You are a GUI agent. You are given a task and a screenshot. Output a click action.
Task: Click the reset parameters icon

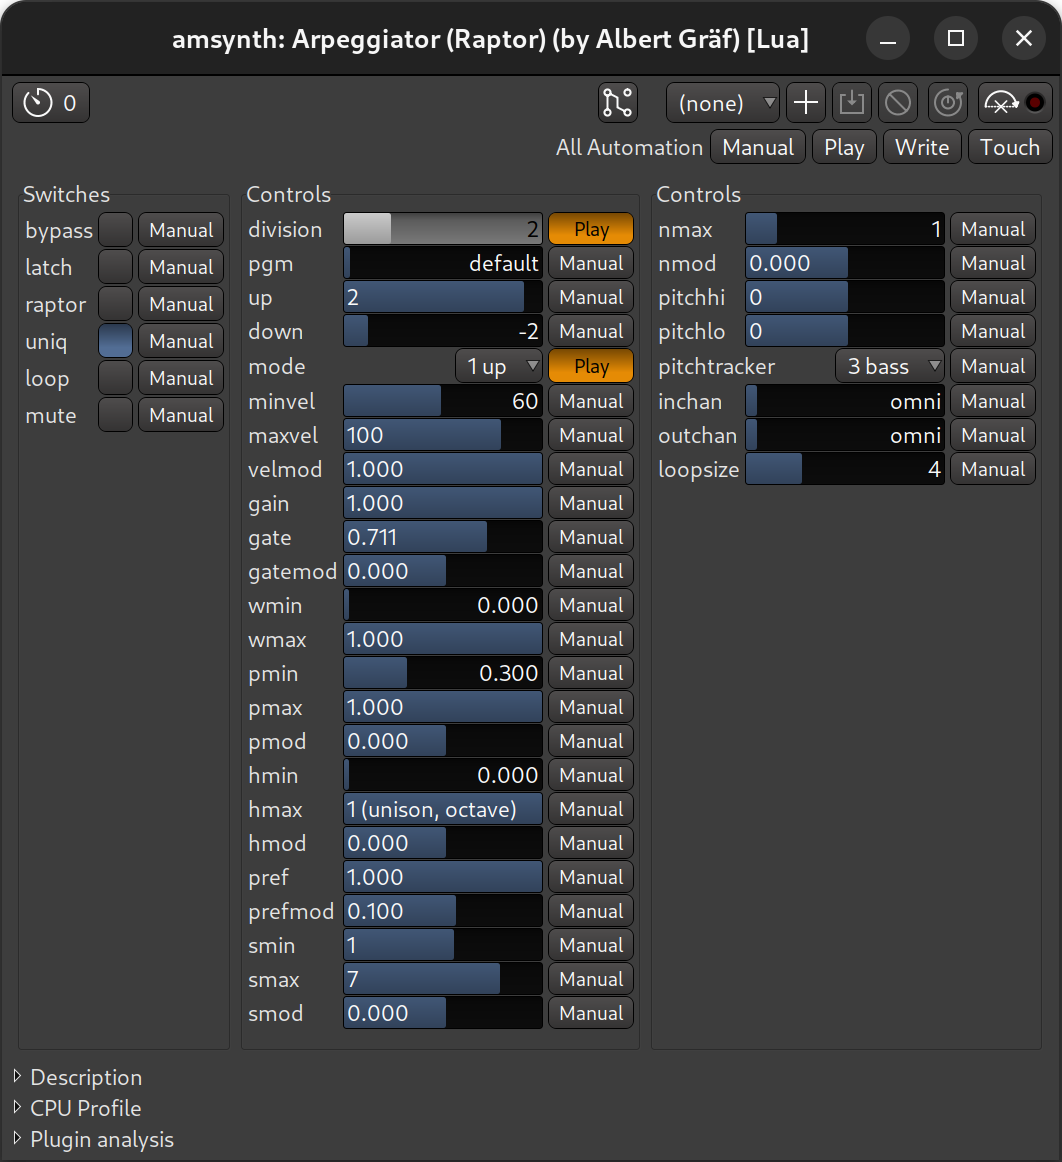pyautogui.click(x=948, y=103)
